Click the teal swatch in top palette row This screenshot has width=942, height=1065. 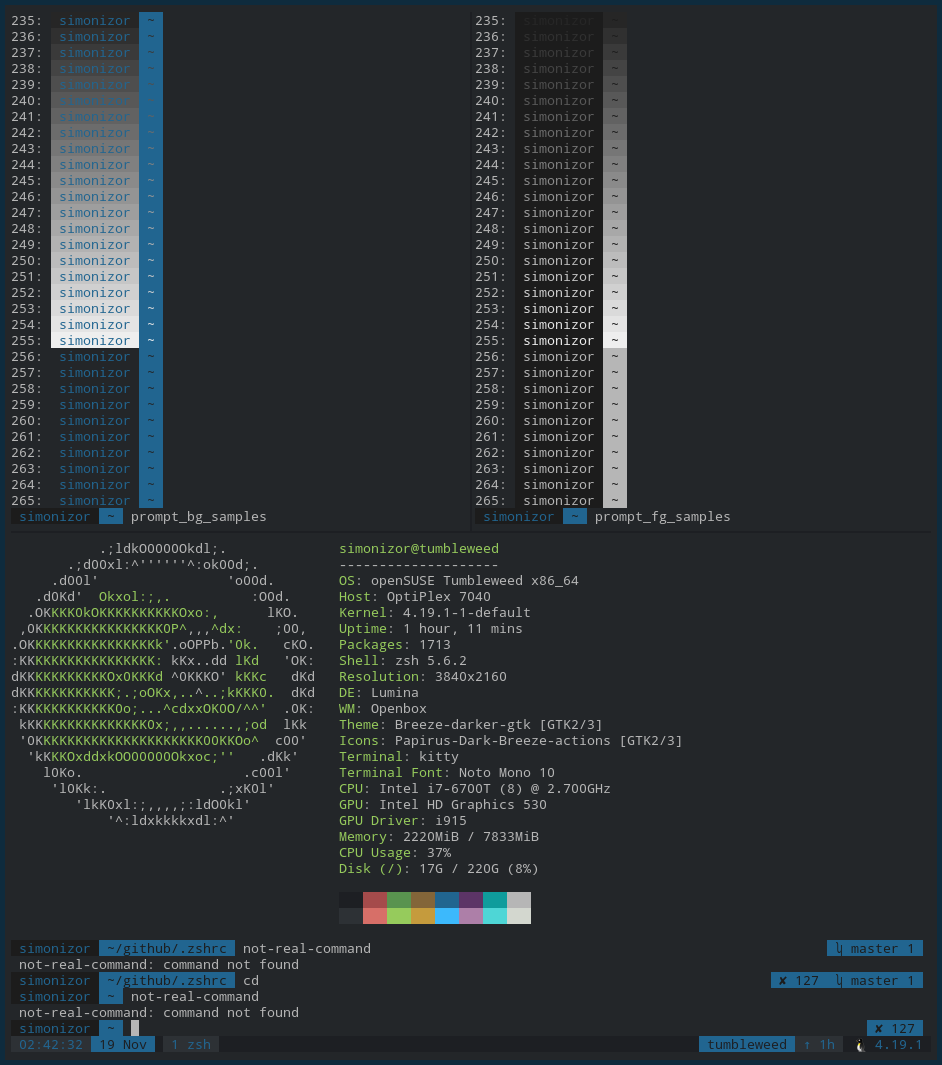tap(494, 900)
